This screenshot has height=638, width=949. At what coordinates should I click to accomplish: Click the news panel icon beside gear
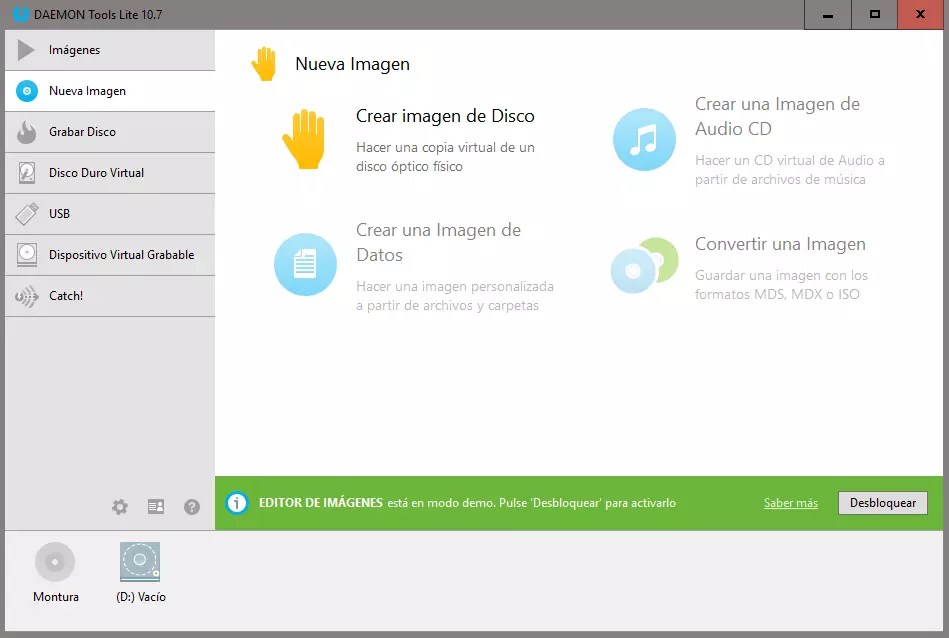156,507
